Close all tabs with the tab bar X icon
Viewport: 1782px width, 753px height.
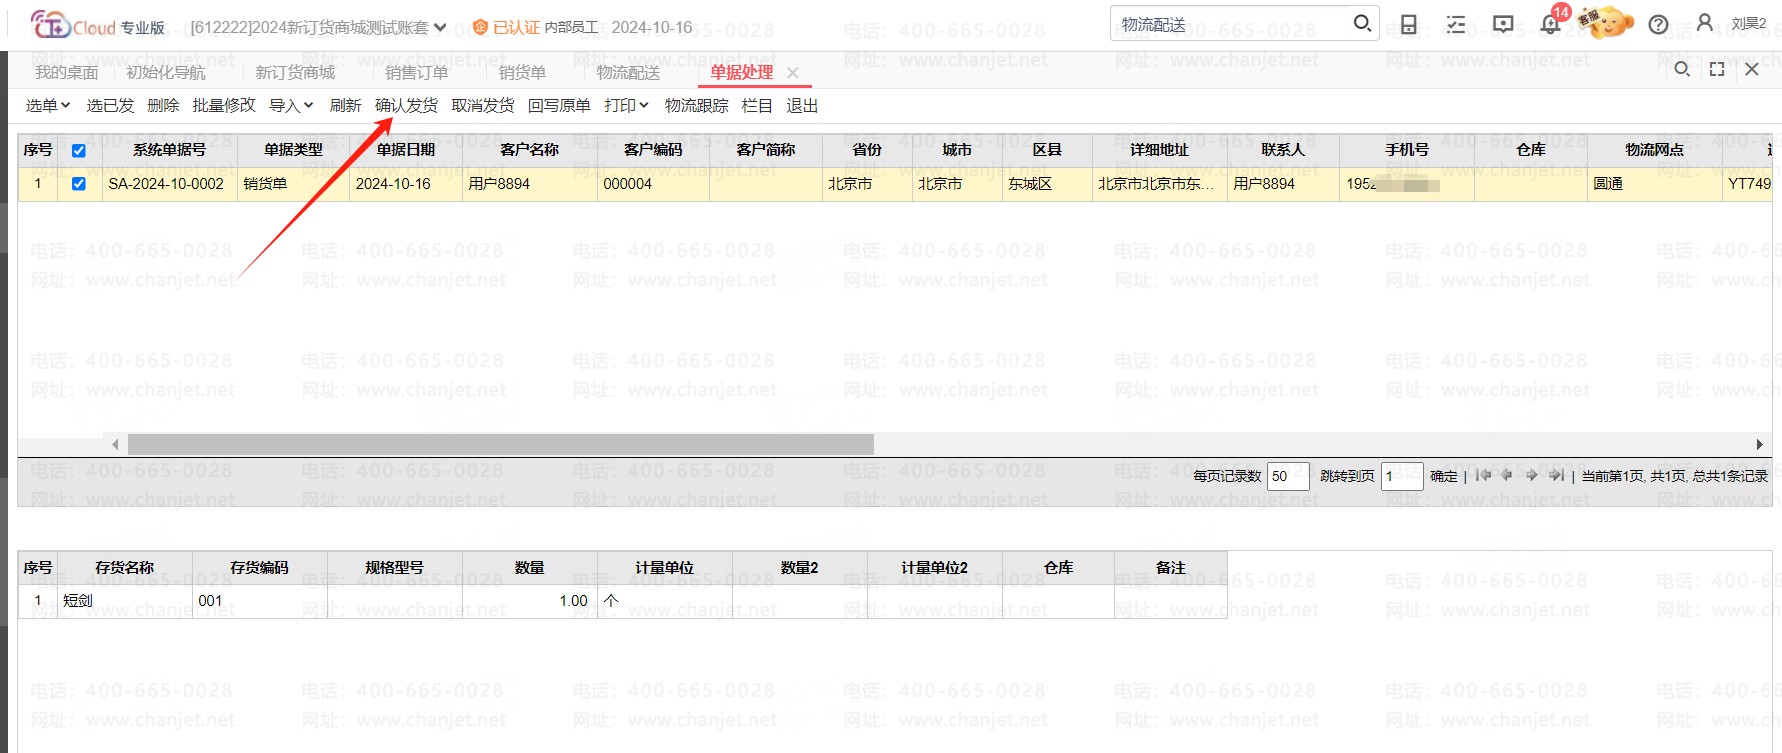pos(1752,69)
